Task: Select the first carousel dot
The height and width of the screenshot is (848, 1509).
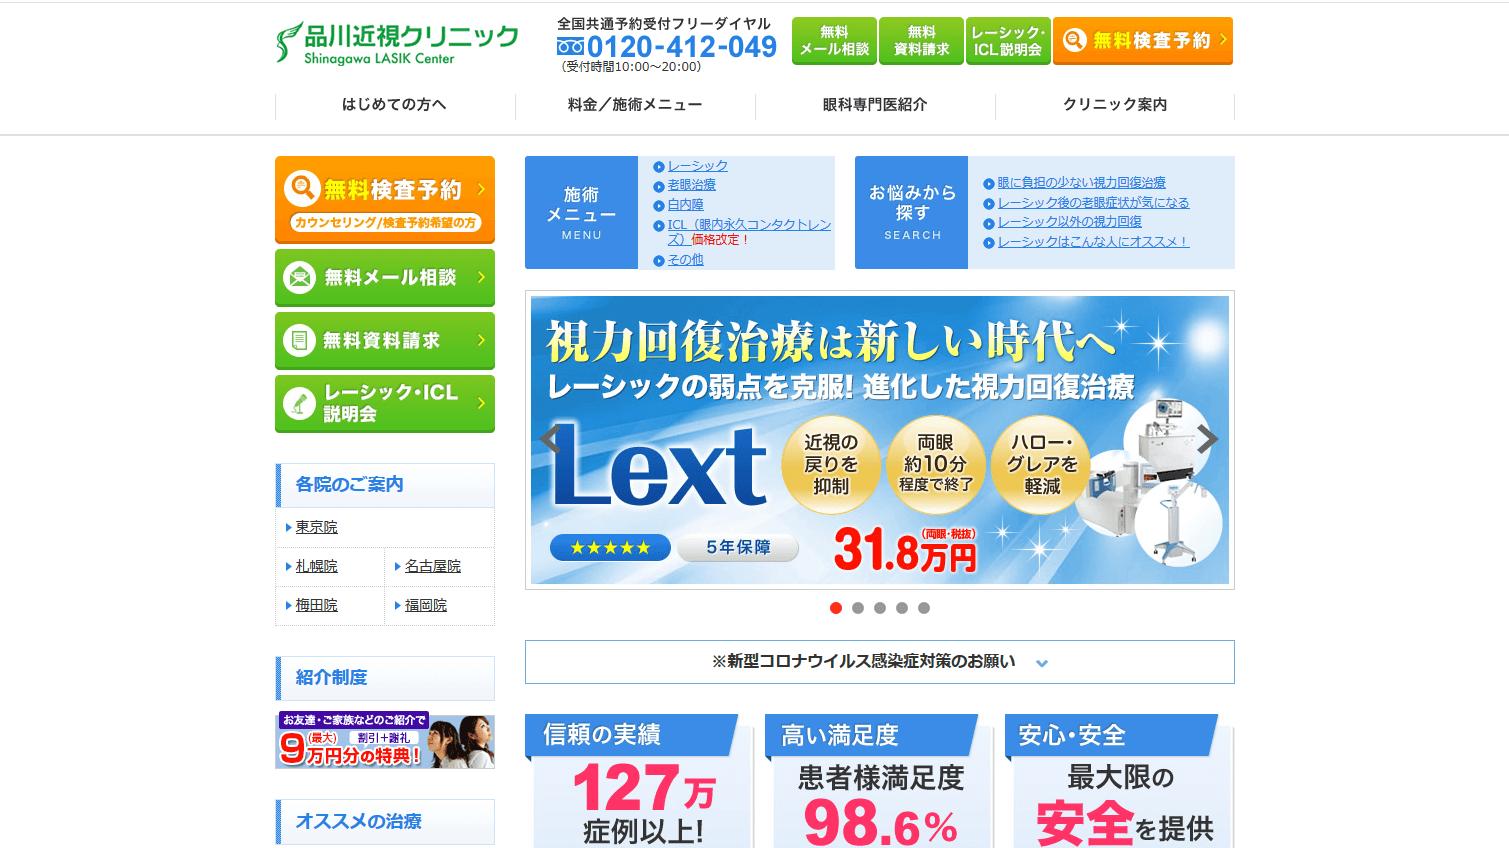Action: click(x=836, y=608)
